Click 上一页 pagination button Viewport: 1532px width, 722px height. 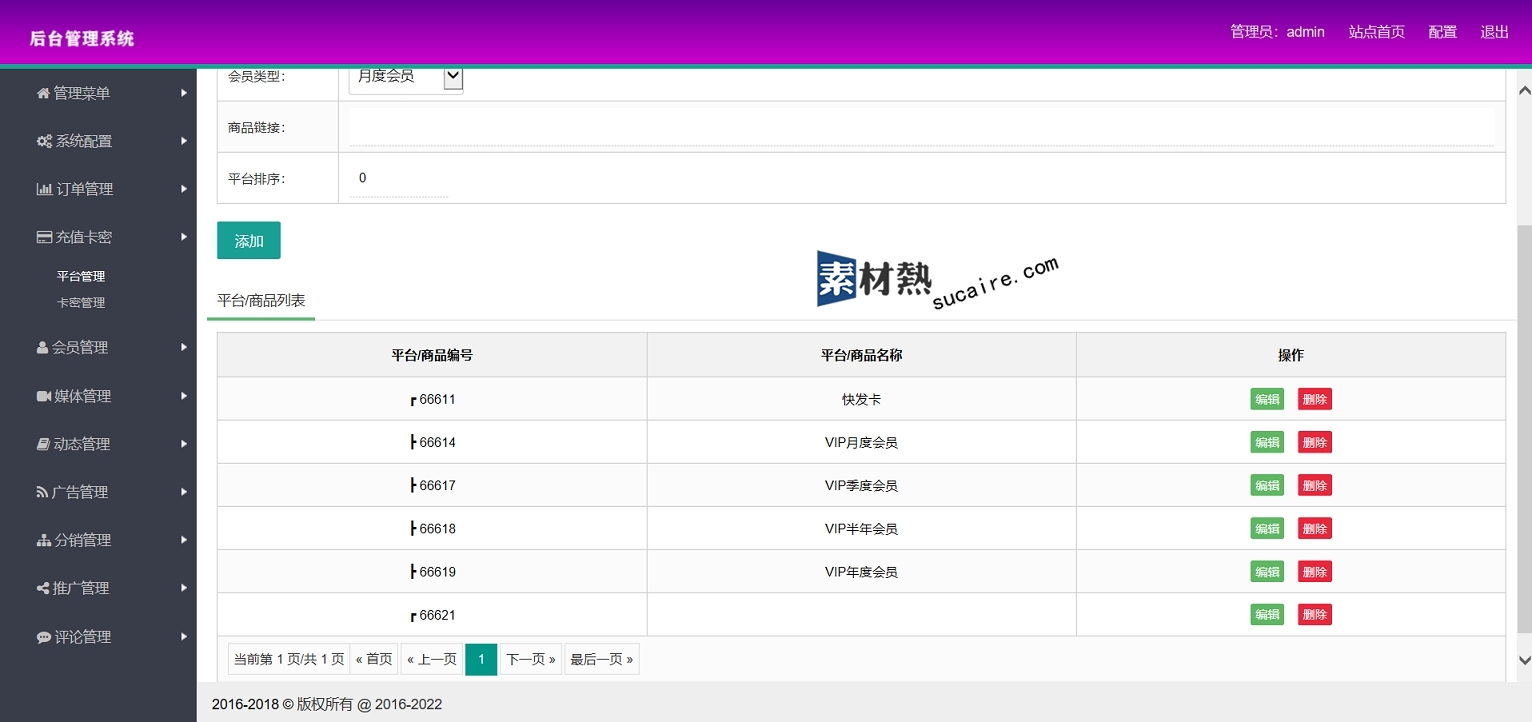point(432,659)
